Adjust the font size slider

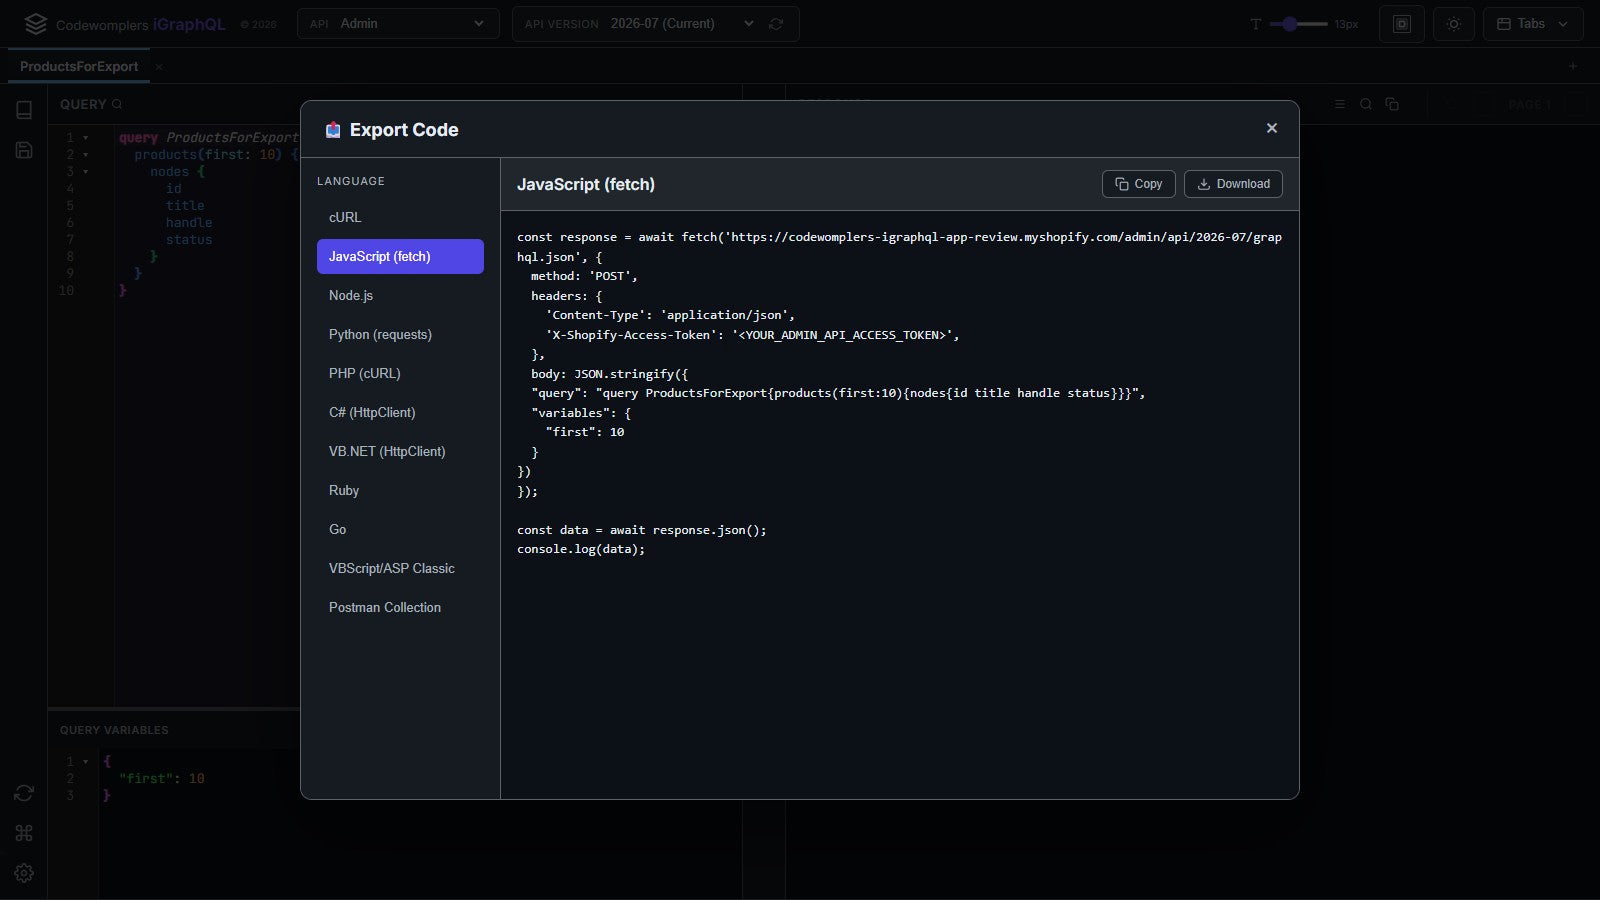1298,24
